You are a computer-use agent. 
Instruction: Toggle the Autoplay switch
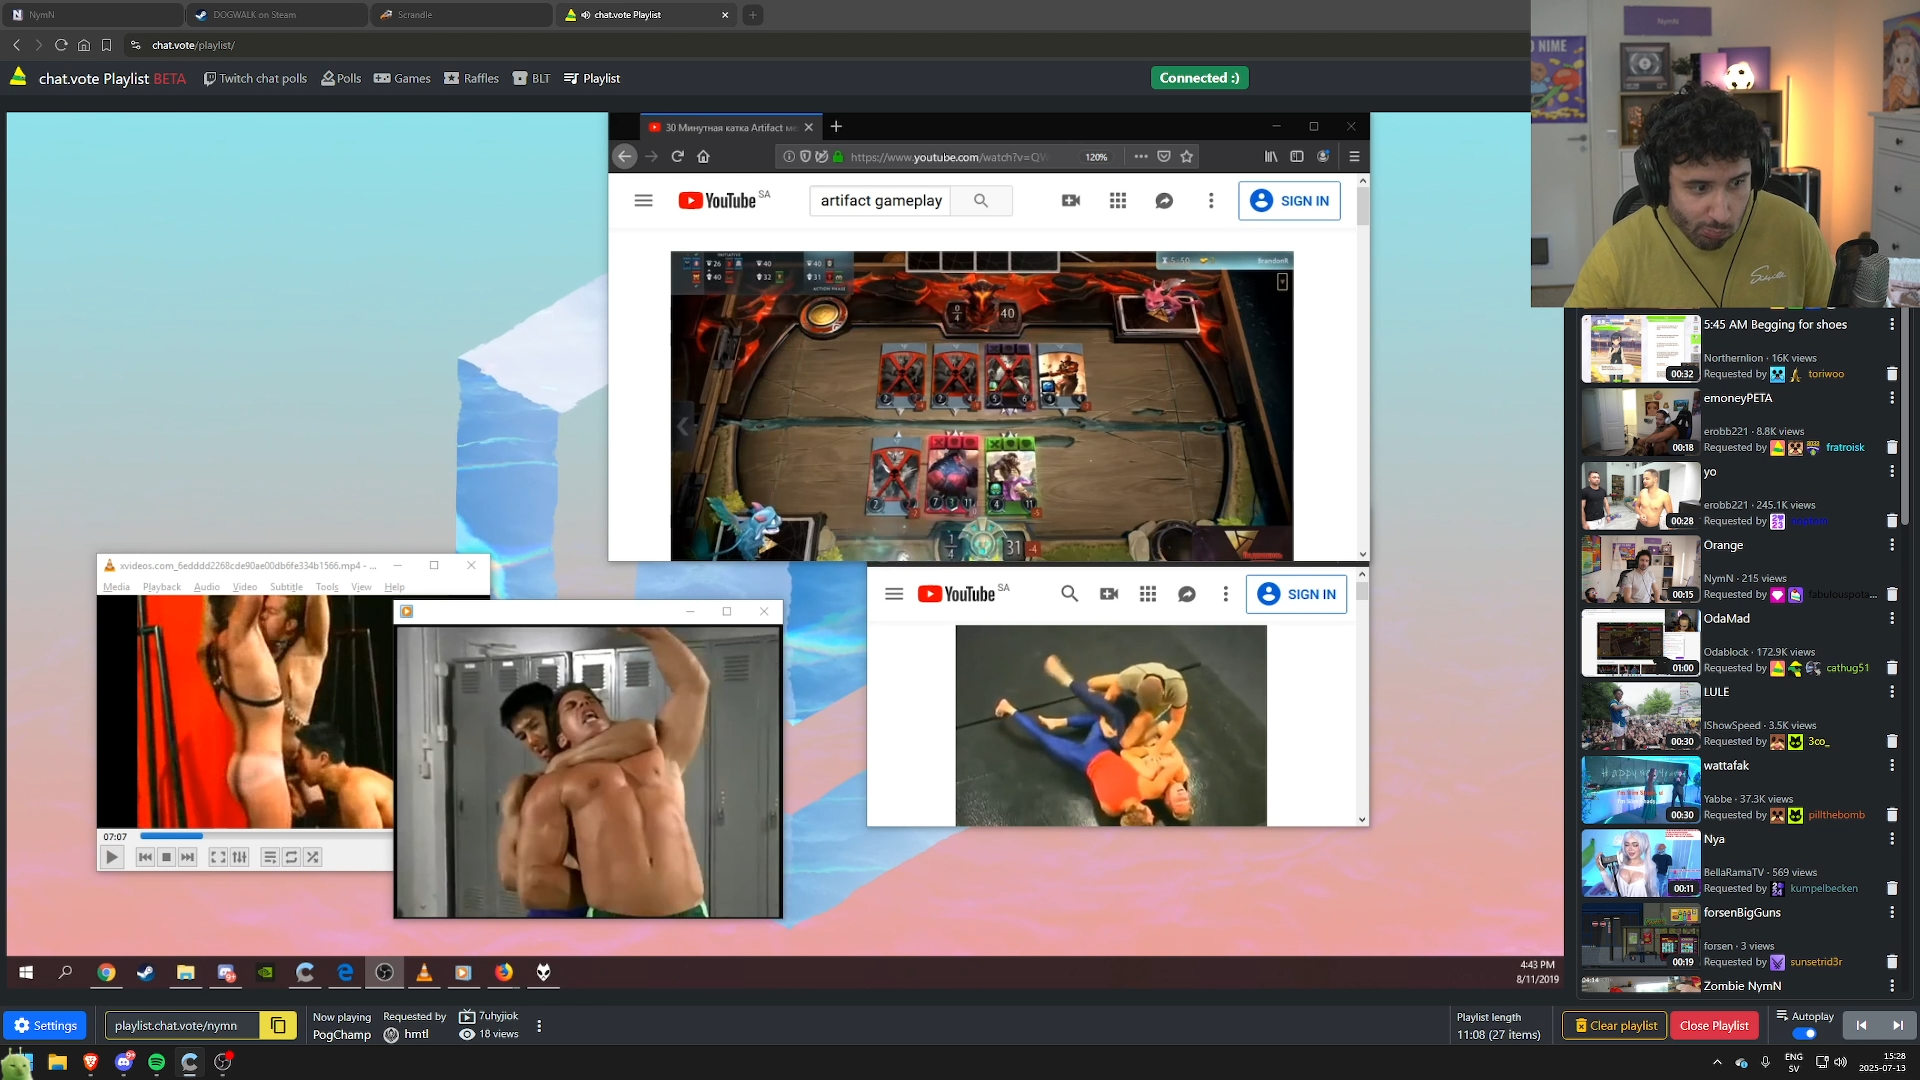pyautogui.click(x=1805, y=1034)
